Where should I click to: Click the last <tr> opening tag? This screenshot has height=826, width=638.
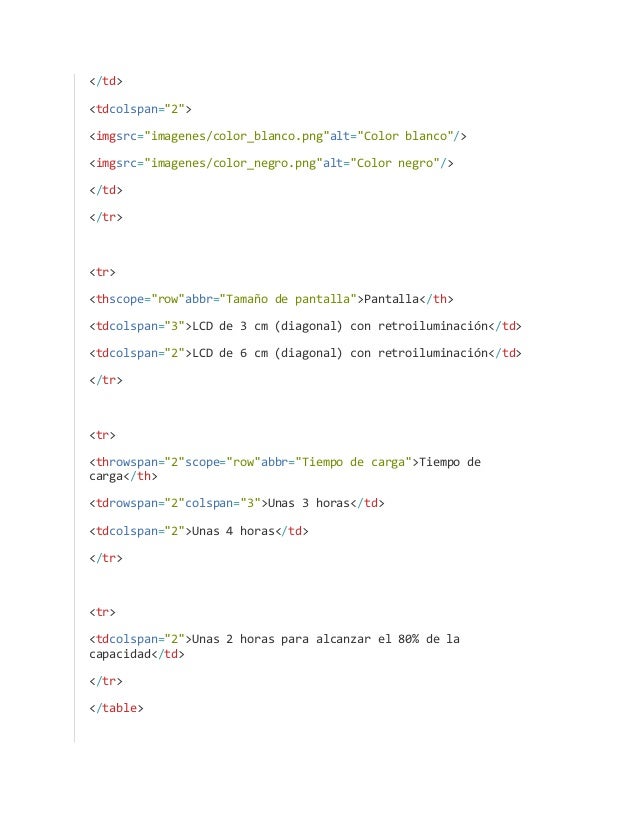[x=102, y=612]
